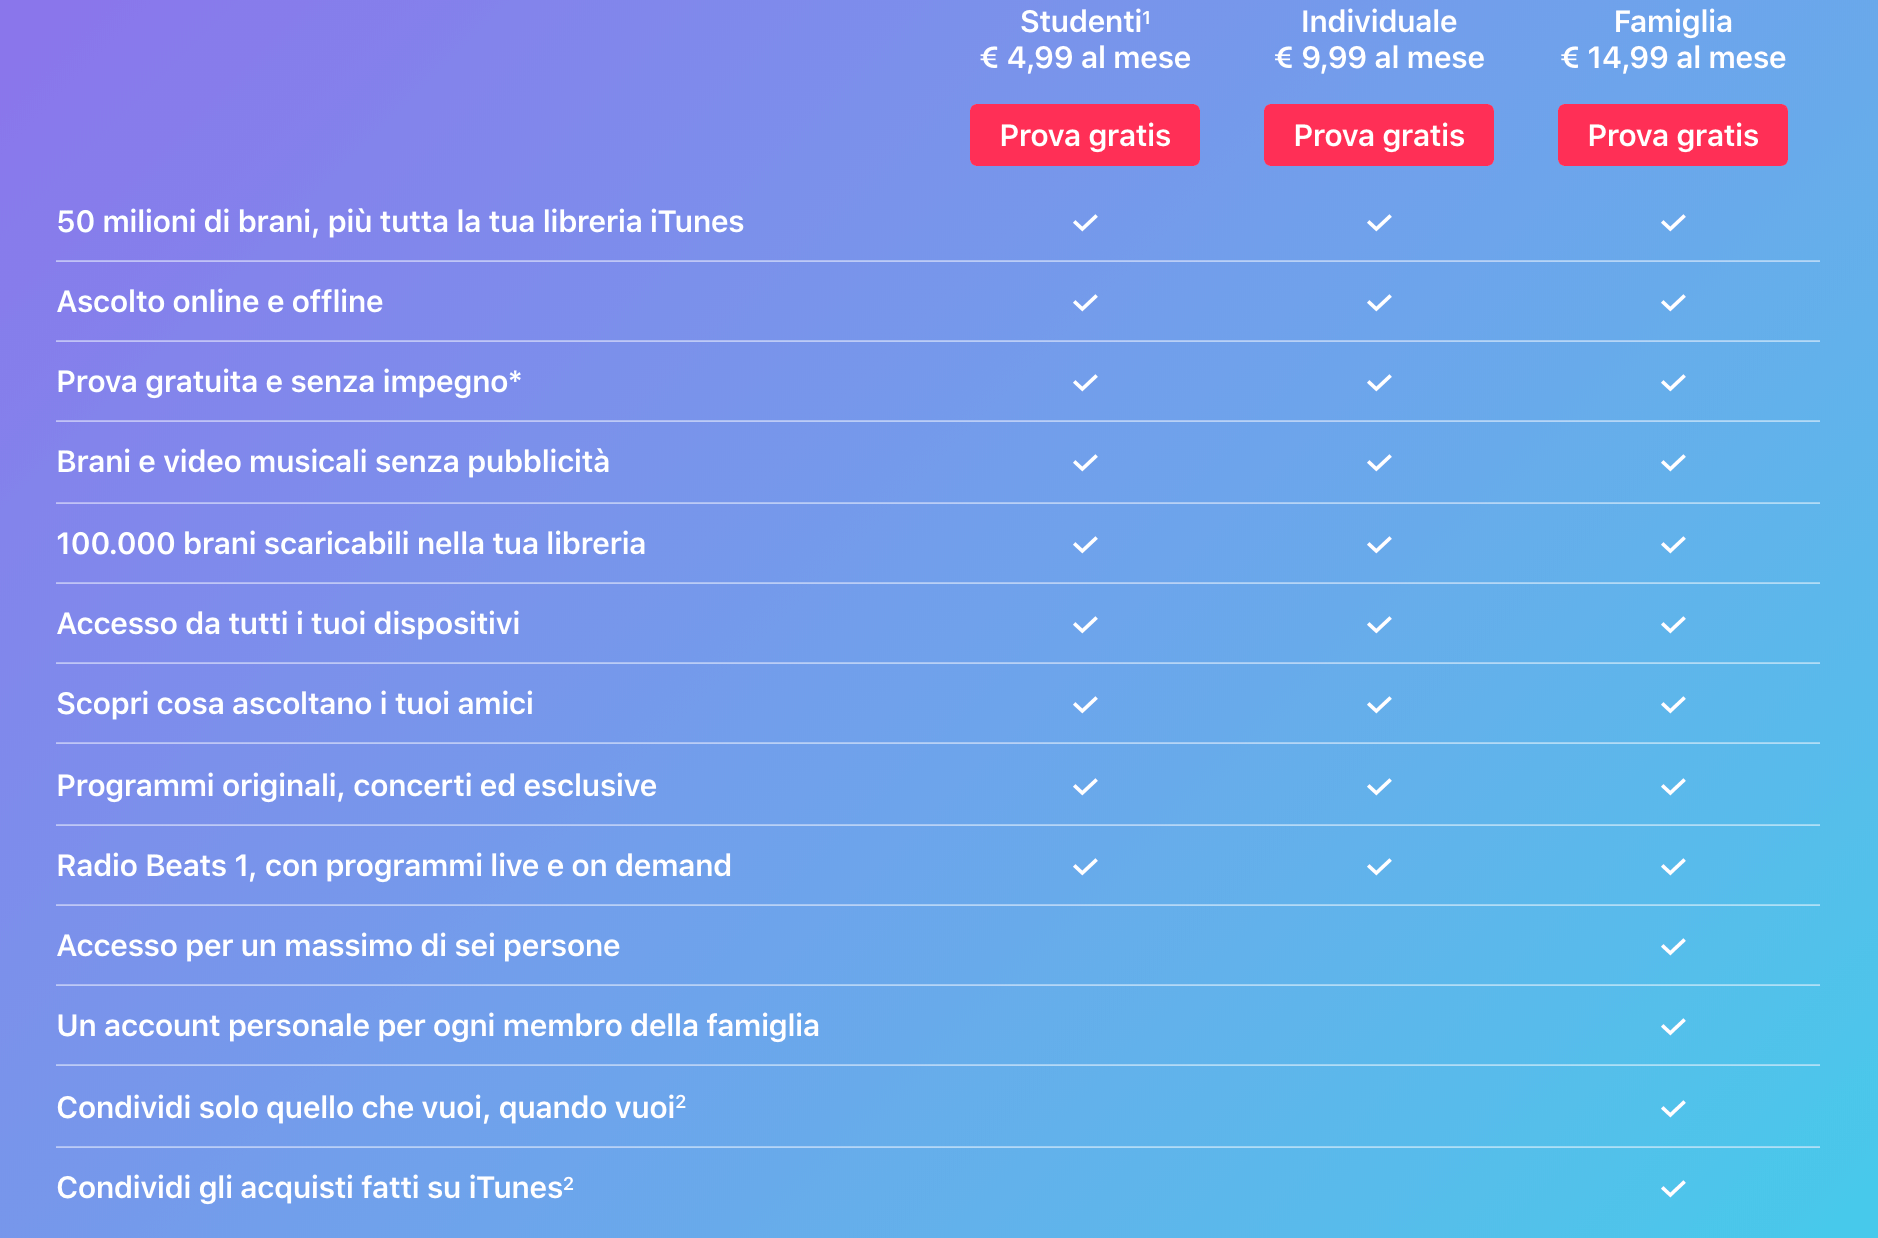
Task: Click the Individuale € 9,99 al mese price
Action: click(x=1379, y=58)
